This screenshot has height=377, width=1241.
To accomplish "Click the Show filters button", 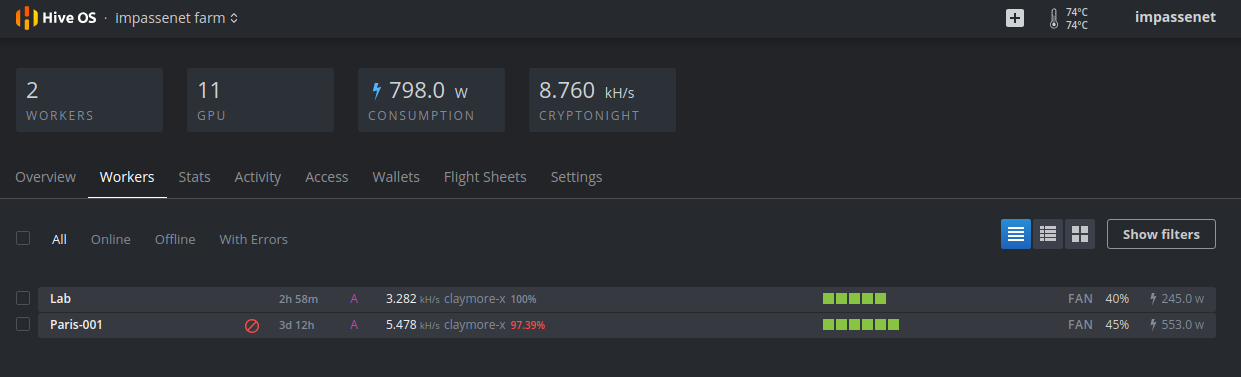I will [x=1161, y=234].
